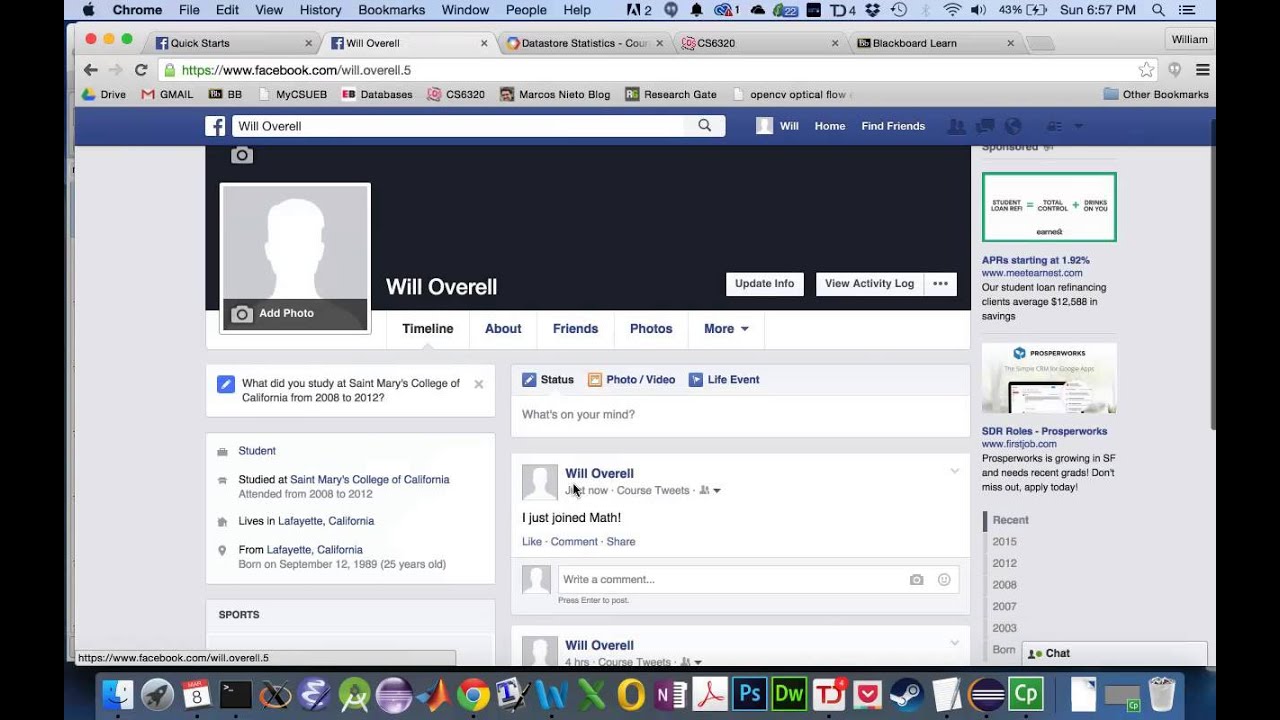Expand the More tab dropdown
This screenshot has width=1280, height=720.
726,328
